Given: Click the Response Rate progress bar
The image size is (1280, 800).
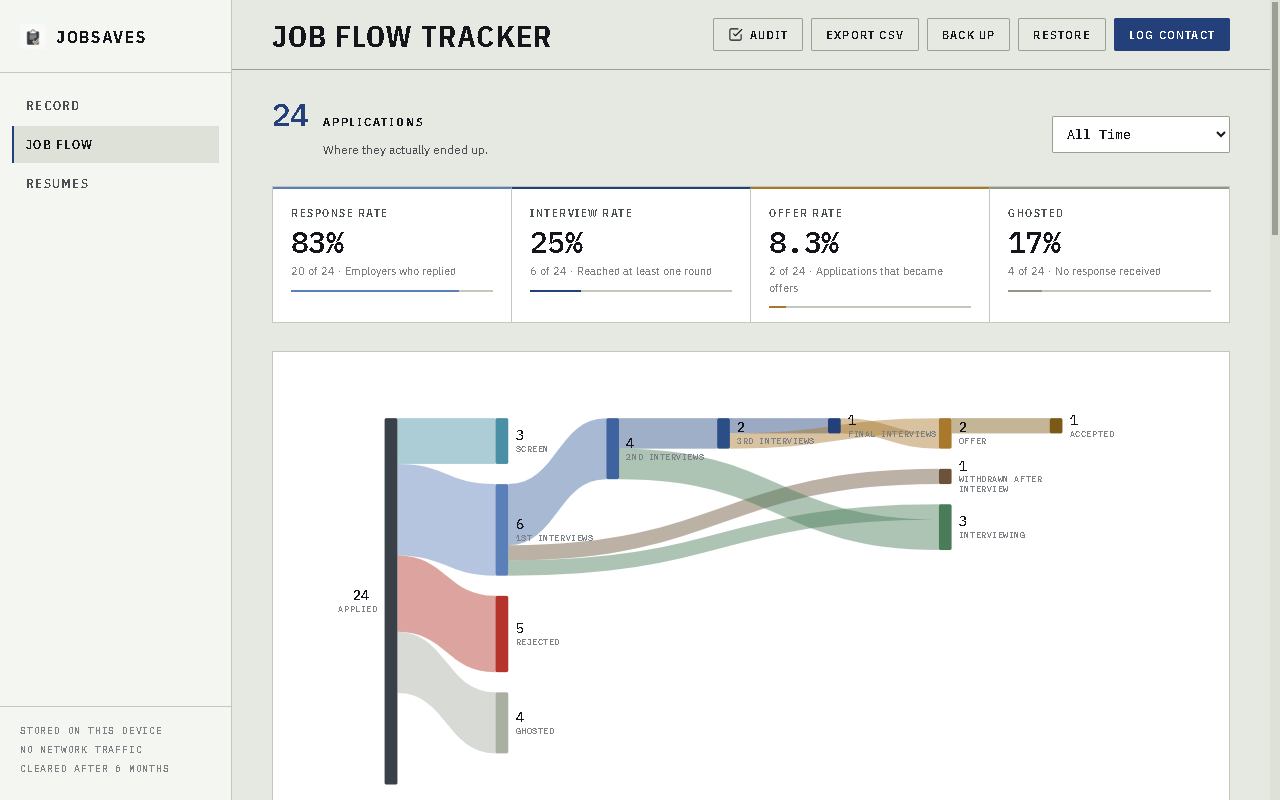Looking at the screenshot, I should pyautogui.click(x=392, y=291).
